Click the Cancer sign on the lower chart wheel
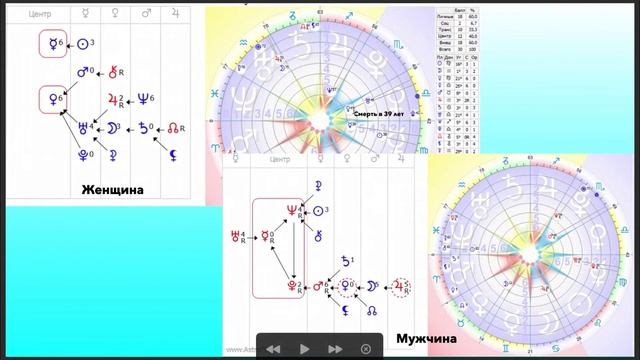Screen dimensions: 640x360 tap(556, 348)
